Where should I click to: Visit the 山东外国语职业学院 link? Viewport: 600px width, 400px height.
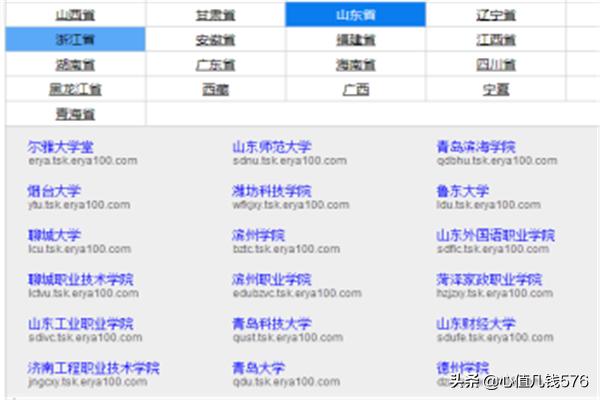(496, 235)
